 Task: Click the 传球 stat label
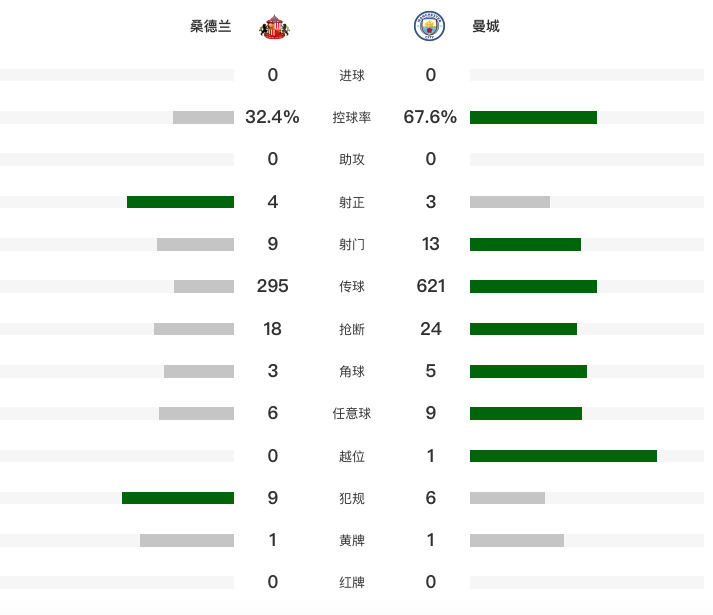pos(352,287)
